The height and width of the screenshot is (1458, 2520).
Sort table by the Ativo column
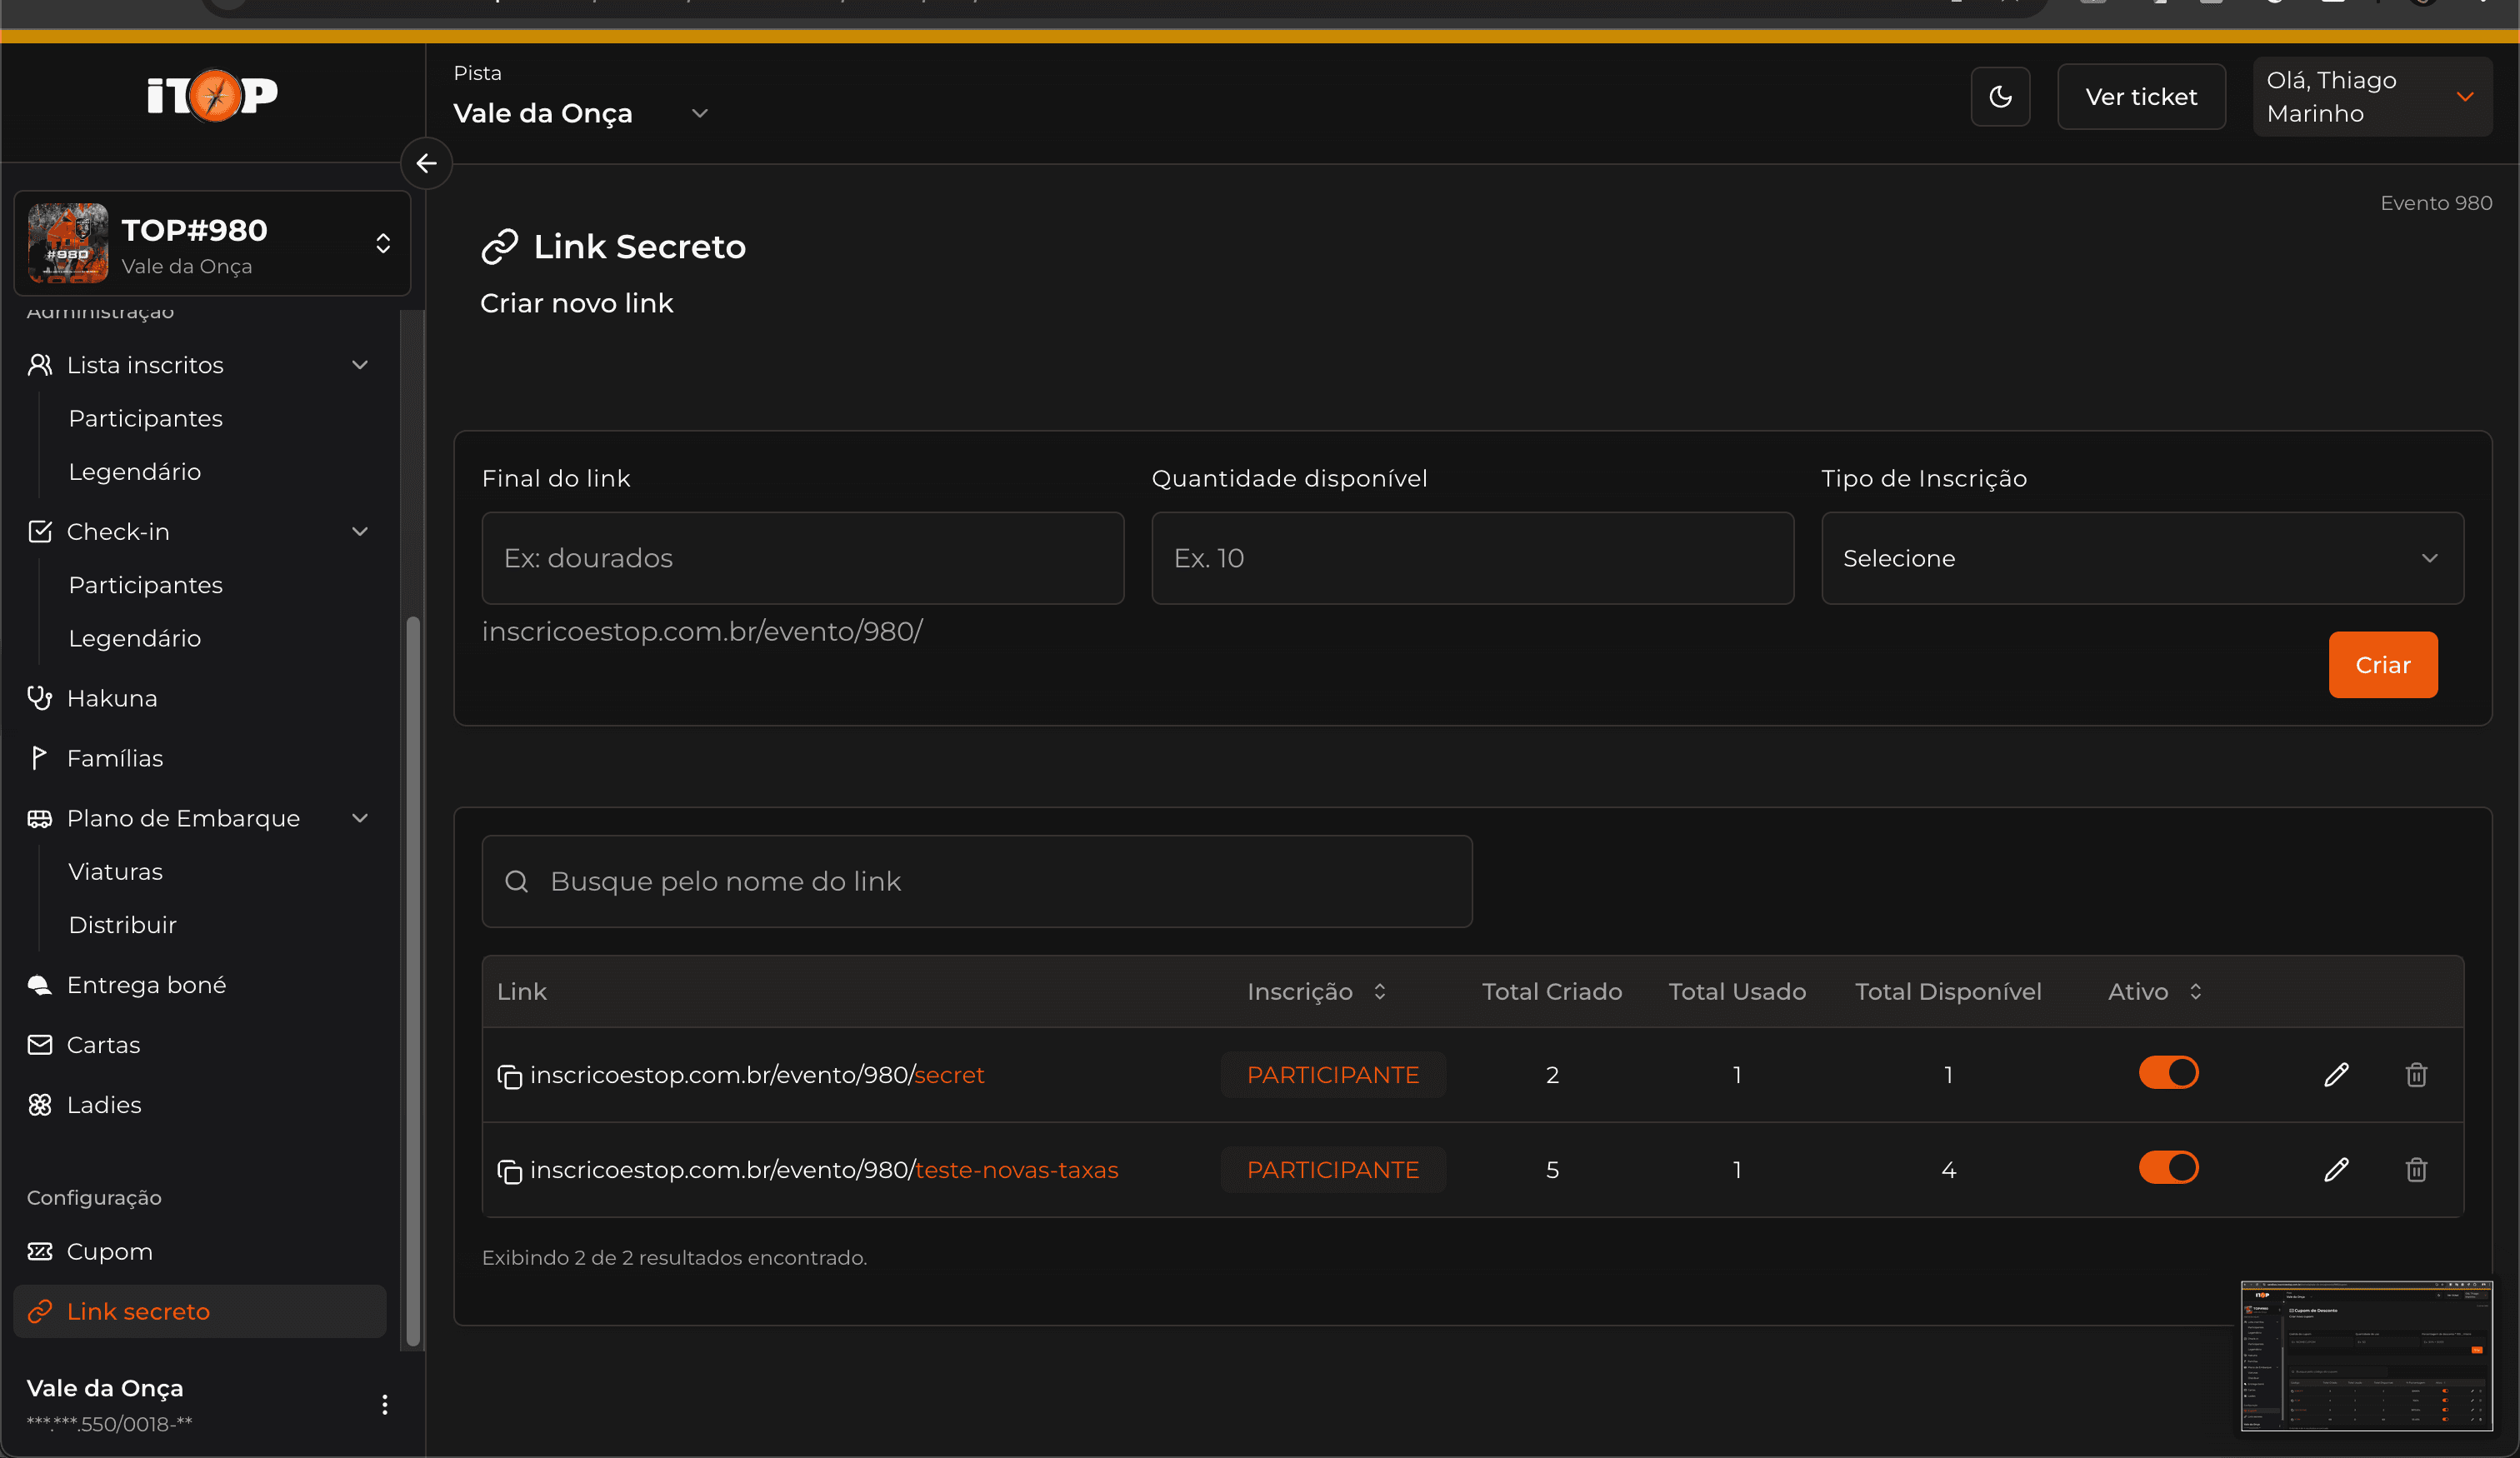point(2155,991)
